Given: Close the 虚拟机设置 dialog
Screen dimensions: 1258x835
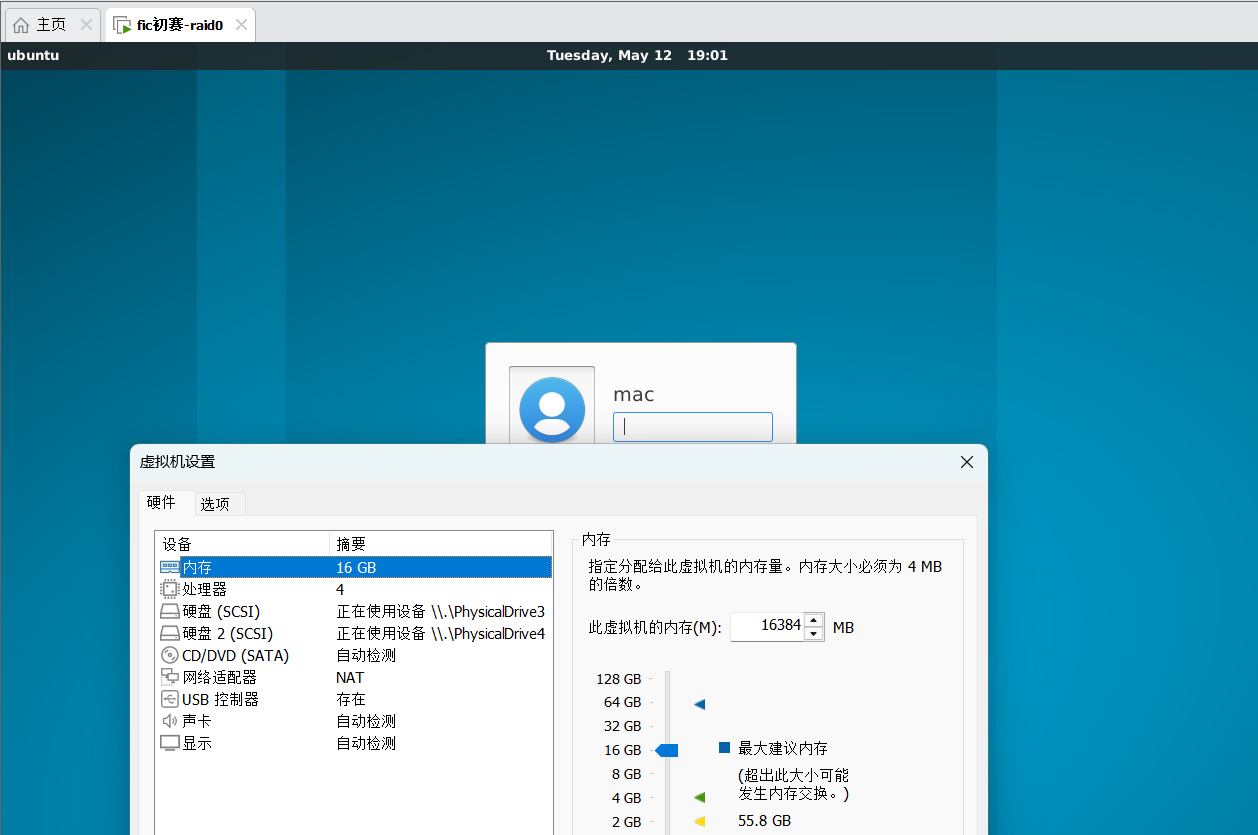Looking at the screenshot, I should coord(967,462).
